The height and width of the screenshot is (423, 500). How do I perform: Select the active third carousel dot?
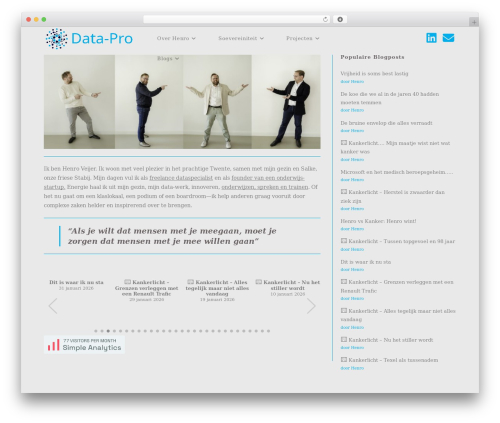pyautogui.click(x=108, y=331)
